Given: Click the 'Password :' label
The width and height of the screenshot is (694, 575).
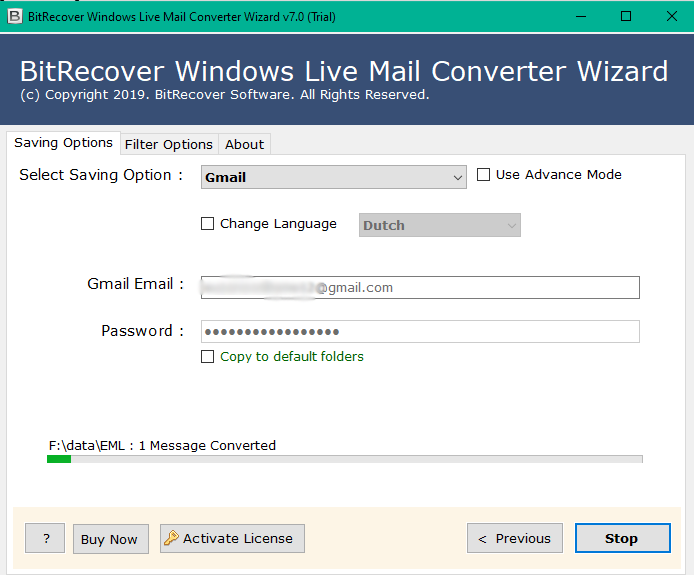Looking at the screenshot, I should click(x=142, y=331).
